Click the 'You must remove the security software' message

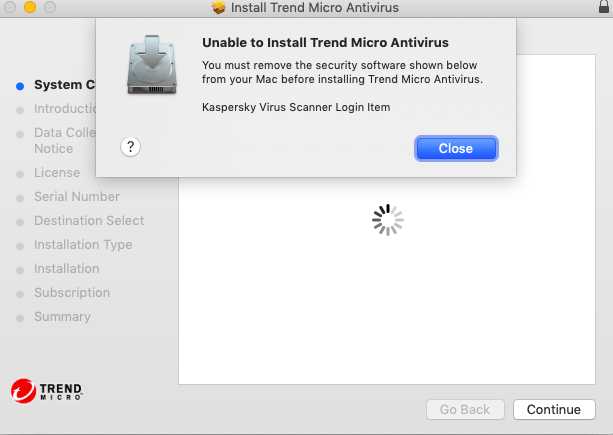[342, 72]
